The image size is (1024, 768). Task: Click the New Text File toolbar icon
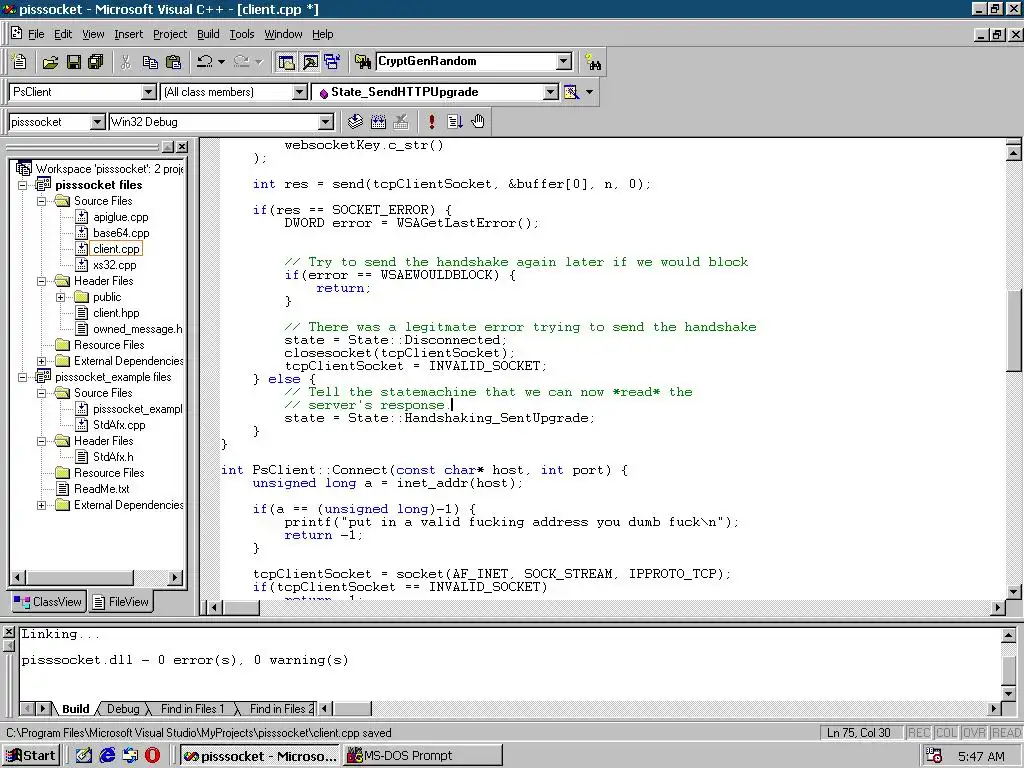point(19,62)
